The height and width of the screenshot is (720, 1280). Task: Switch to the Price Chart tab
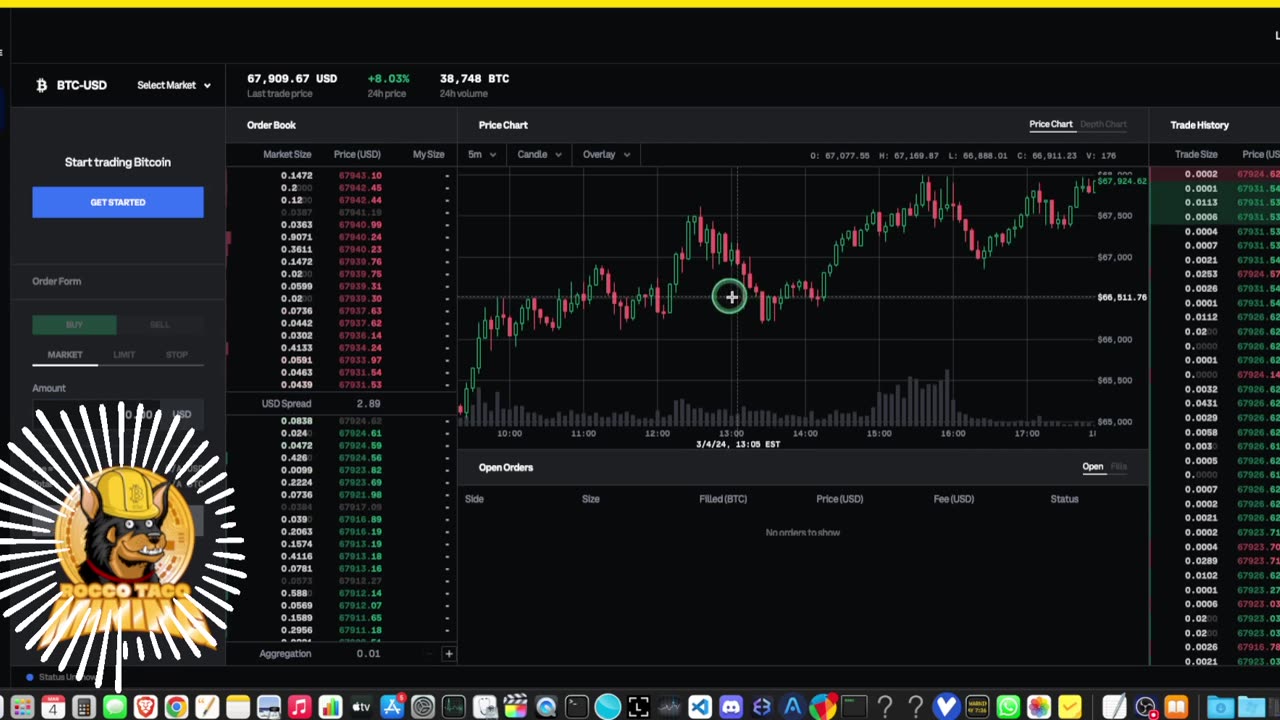click(x=1051, y=124)
